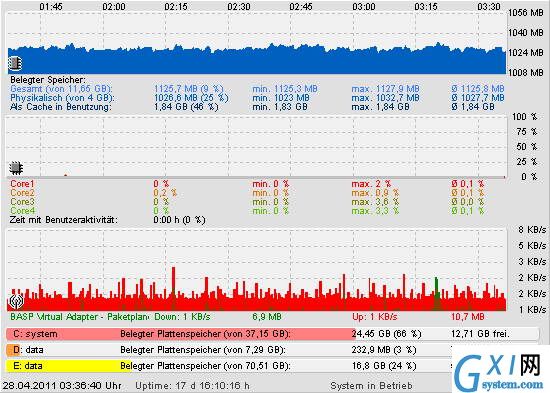550x393 pixels.
Task: Click the '6,9 MB' downloaded total
Action: click(267, 317)
